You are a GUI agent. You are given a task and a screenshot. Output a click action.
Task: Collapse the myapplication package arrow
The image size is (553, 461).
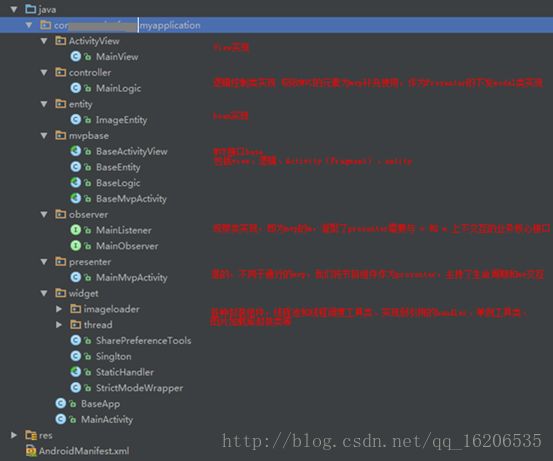tap(29, 25)
